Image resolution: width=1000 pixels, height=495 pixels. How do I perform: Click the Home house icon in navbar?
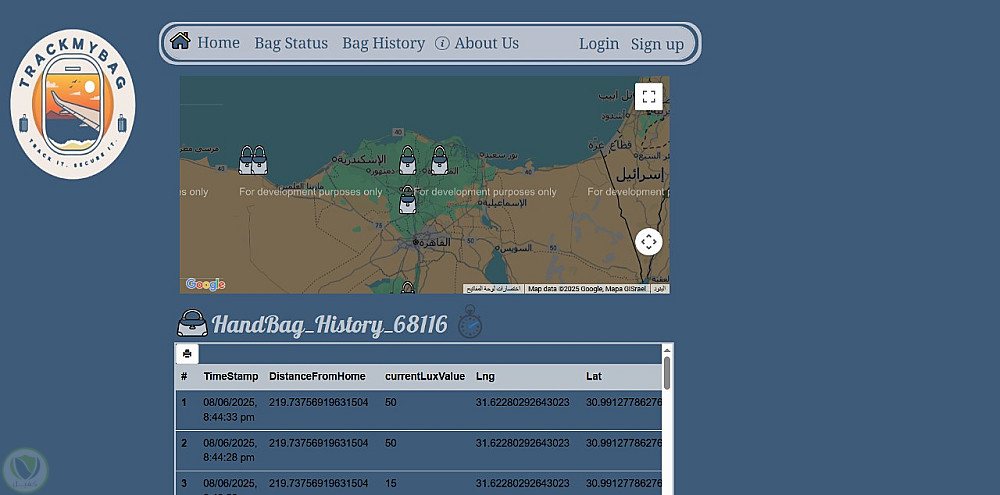(180, 41)
